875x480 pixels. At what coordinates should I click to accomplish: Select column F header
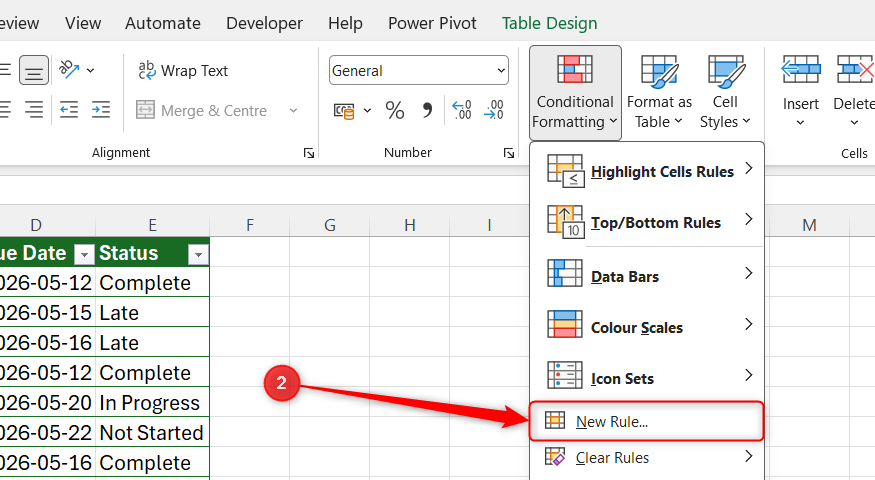point(249,225)
